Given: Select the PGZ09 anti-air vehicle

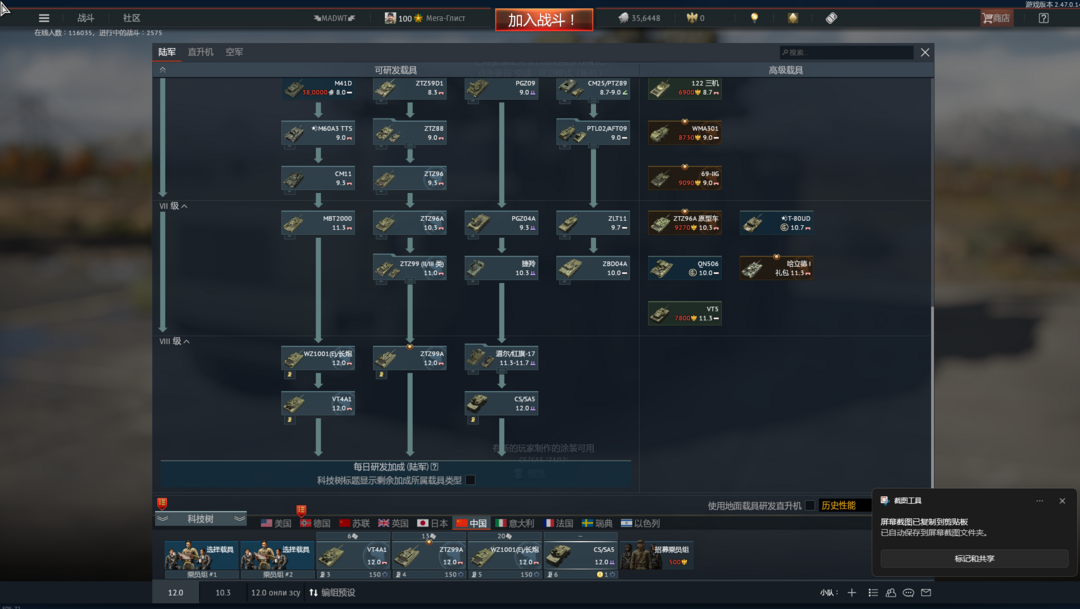Looking at the screenshot, I should [501, 88].
